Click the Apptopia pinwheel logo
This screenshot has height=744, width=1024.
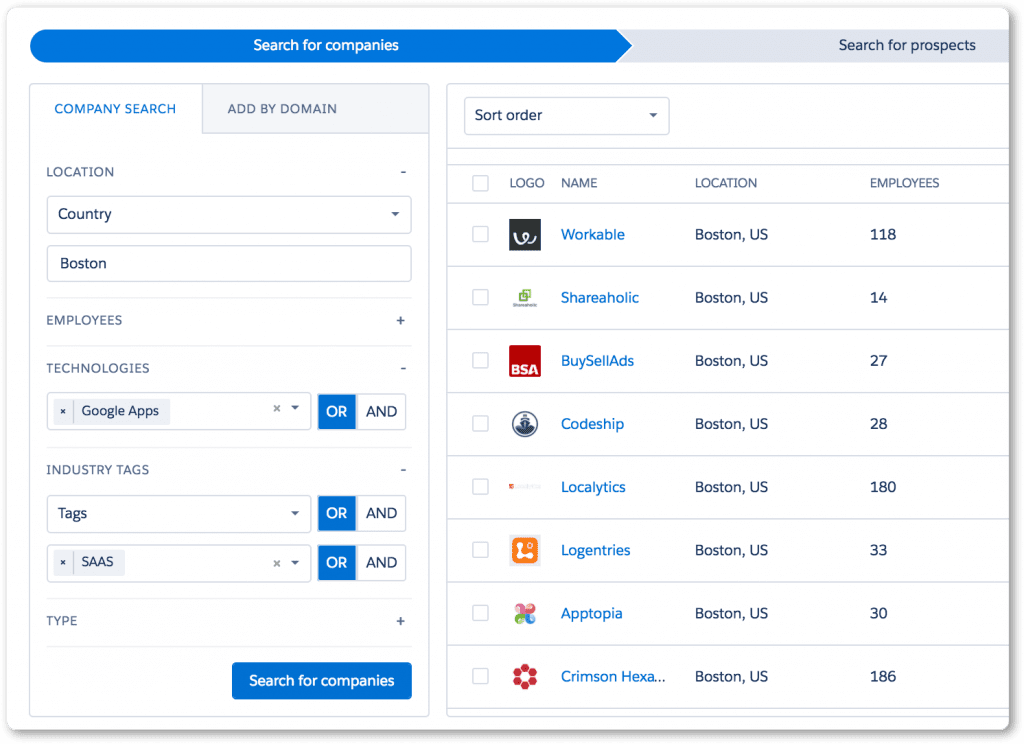point(524,613)
